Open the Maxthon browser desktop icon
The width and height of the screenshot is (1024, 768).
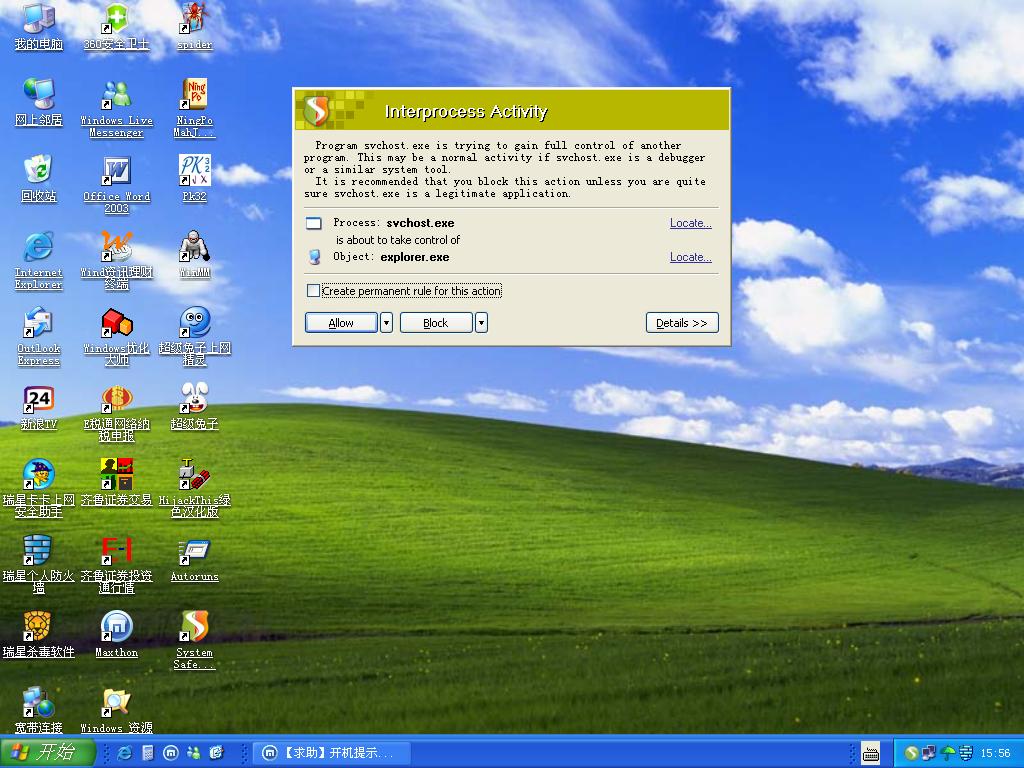pyautogui.click(x=116, y=628)
